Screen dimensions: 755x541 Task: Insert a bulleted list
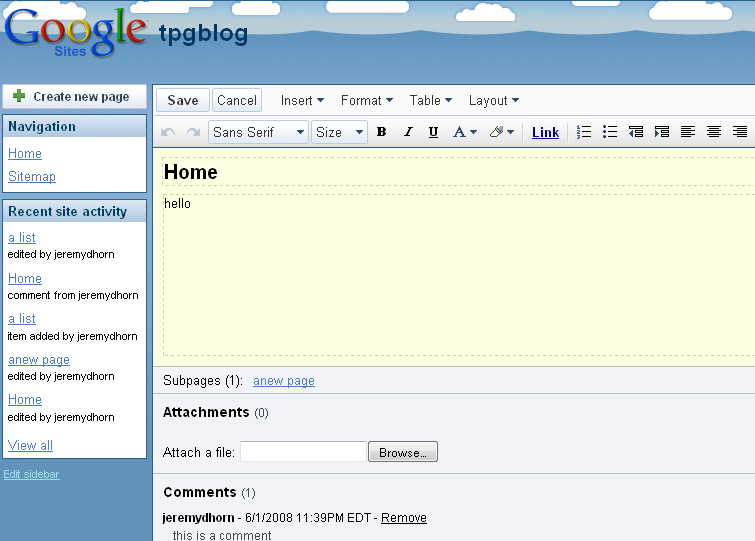click(610, 132)
